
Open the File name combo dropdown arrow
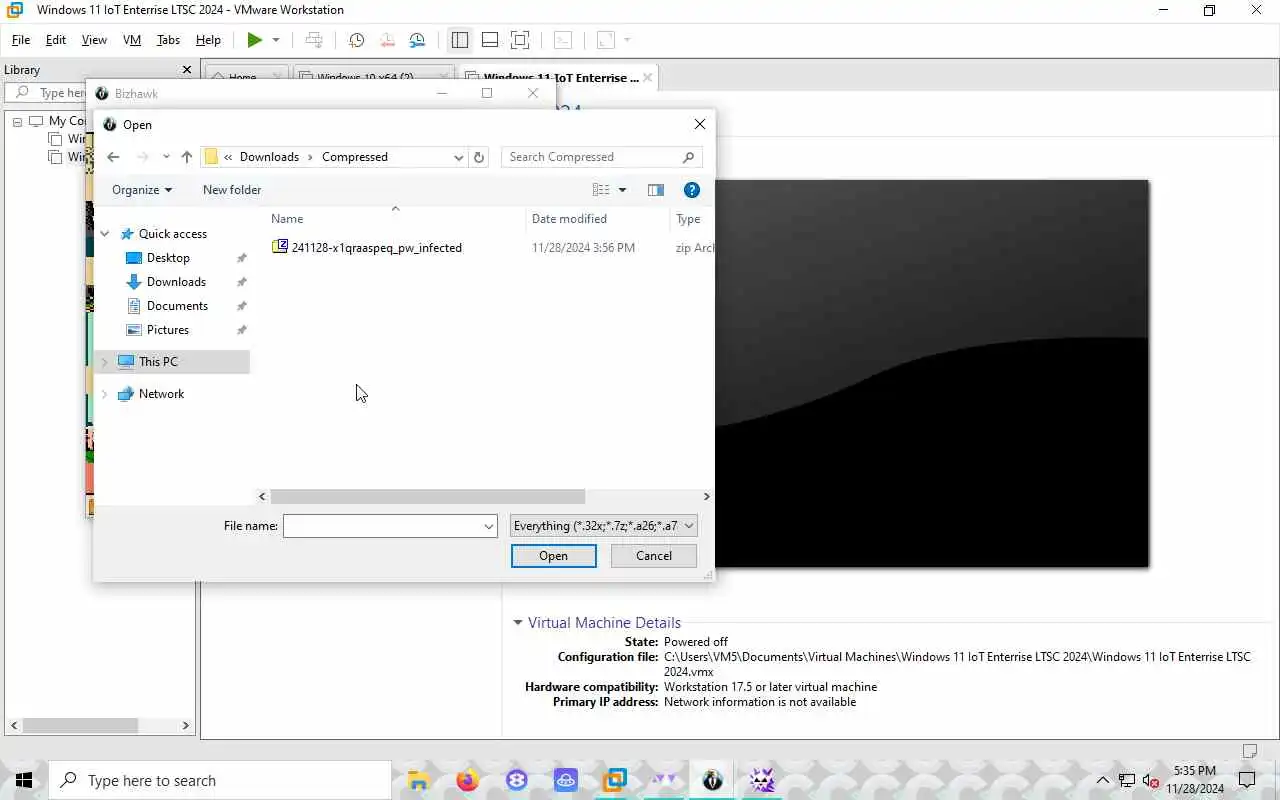[x=488, y=526]
